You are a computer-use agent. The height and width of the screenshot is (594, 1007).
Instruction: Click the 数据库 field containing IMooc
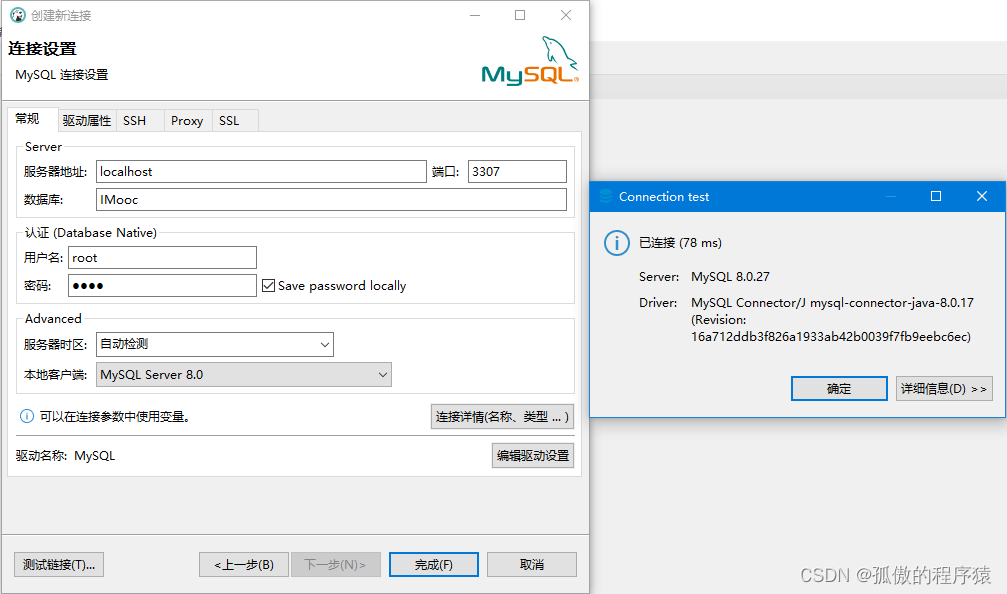pyautogui.click(x=331, y=200)
